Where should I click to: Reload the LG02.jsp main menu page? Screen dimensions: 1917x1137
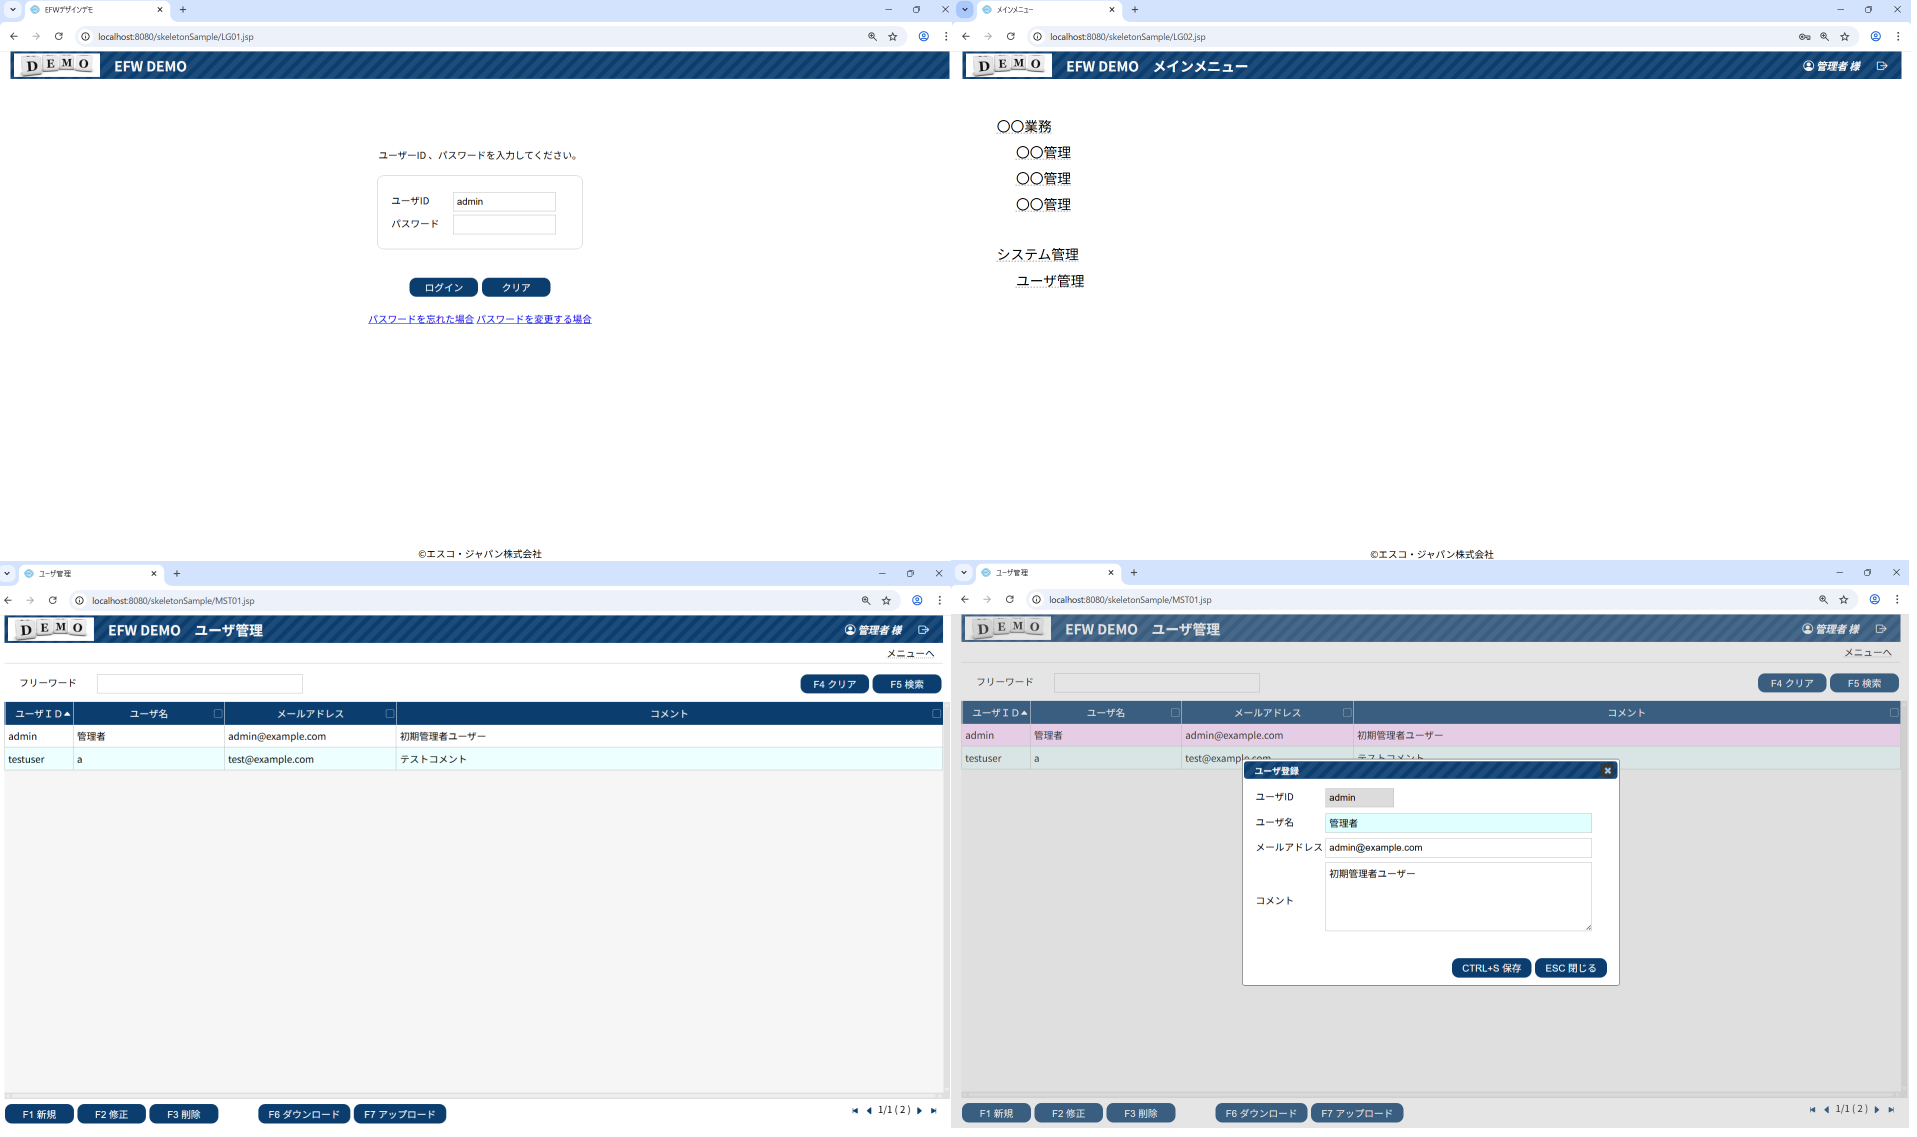pyautogui.click(x=1011, y=36)
